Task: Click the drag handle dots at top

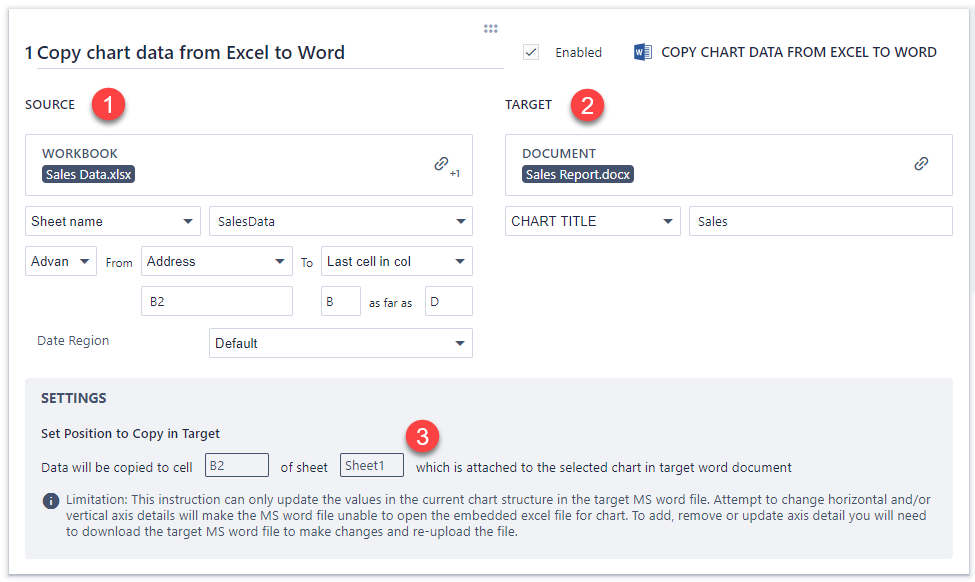Action: (x=490, y=29)
